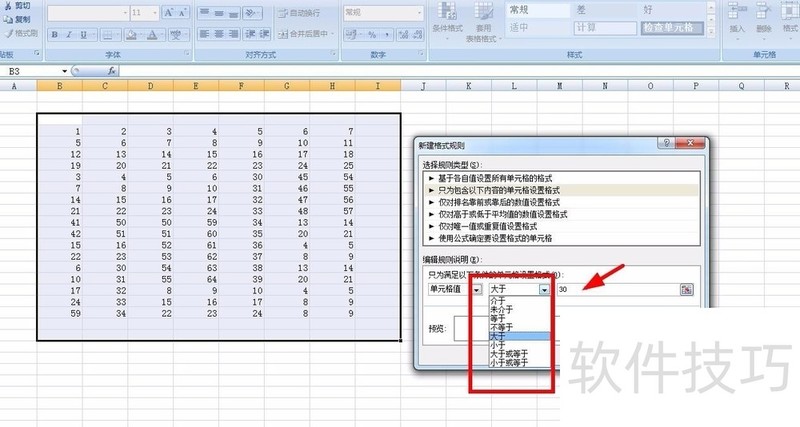This screenshot has width=800, height=427.
Task: Click the increase decimal icon
Action: (404, 35)
